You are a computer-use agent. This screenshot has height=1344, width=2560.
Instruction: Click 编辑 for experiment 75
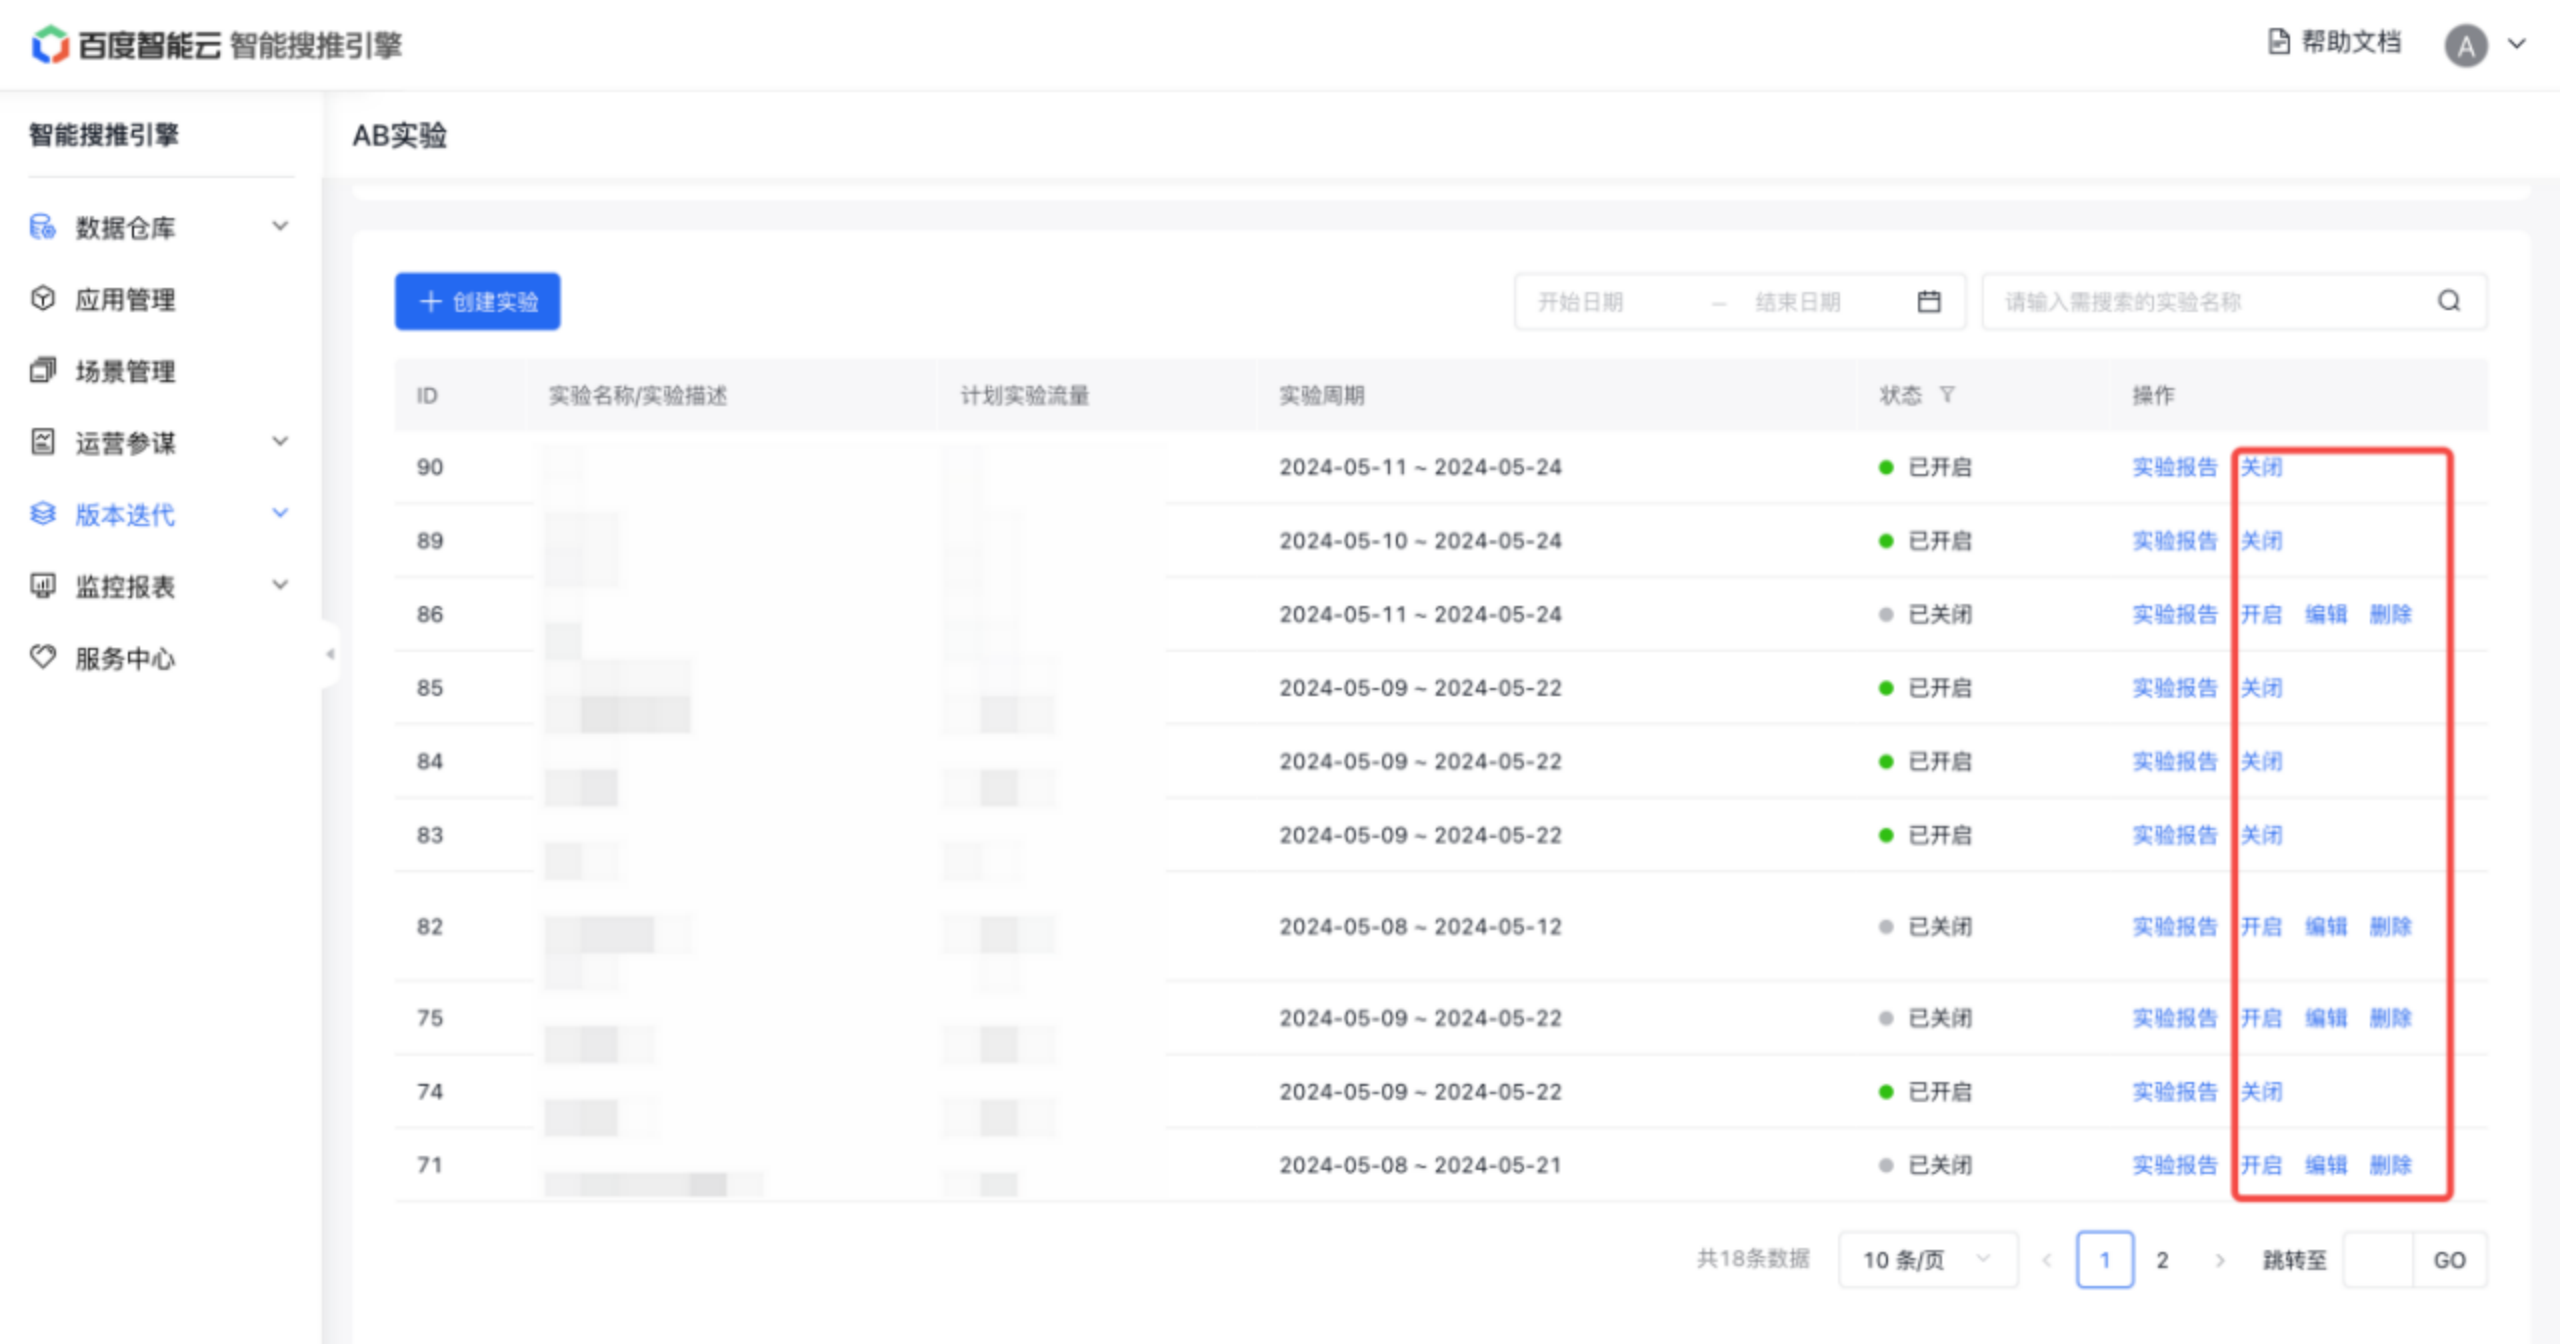(x=2326, y=1018)
